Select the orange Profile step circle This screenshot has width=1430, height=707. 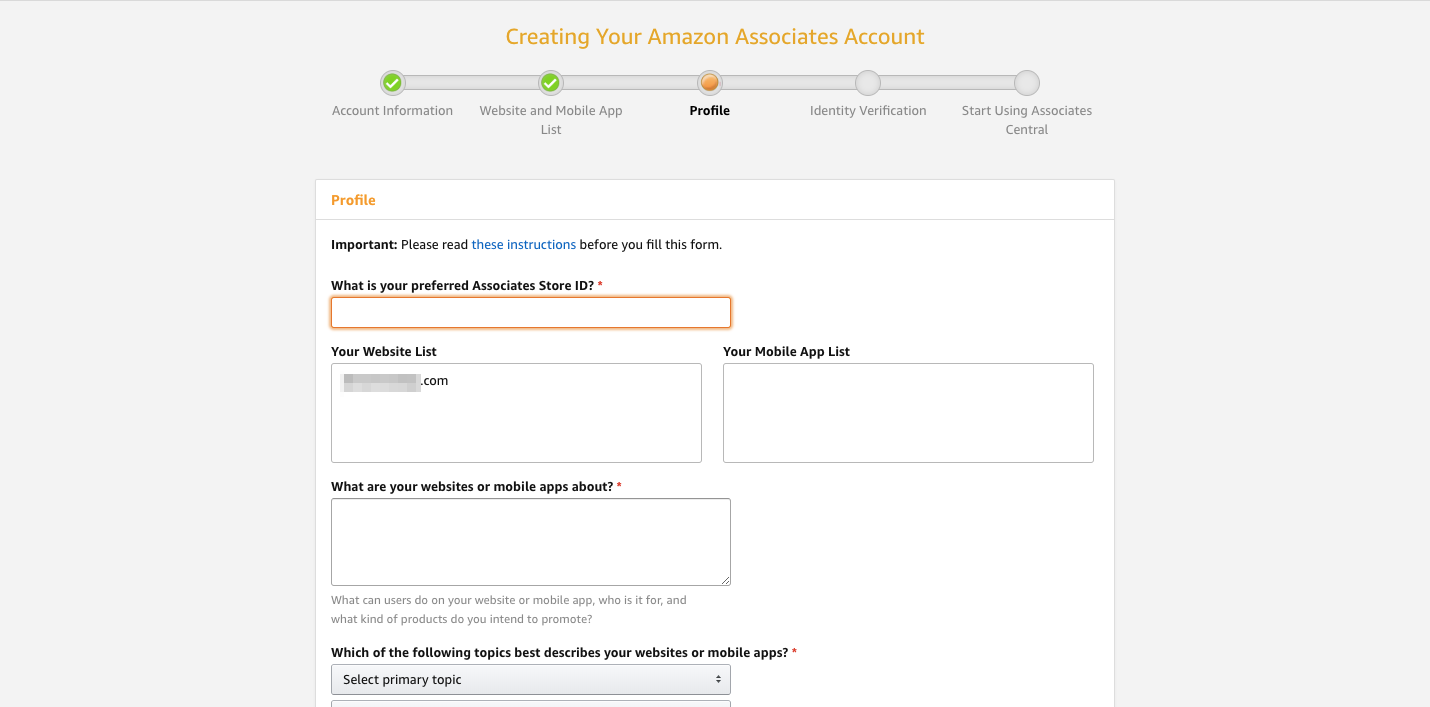pos(709,83)
